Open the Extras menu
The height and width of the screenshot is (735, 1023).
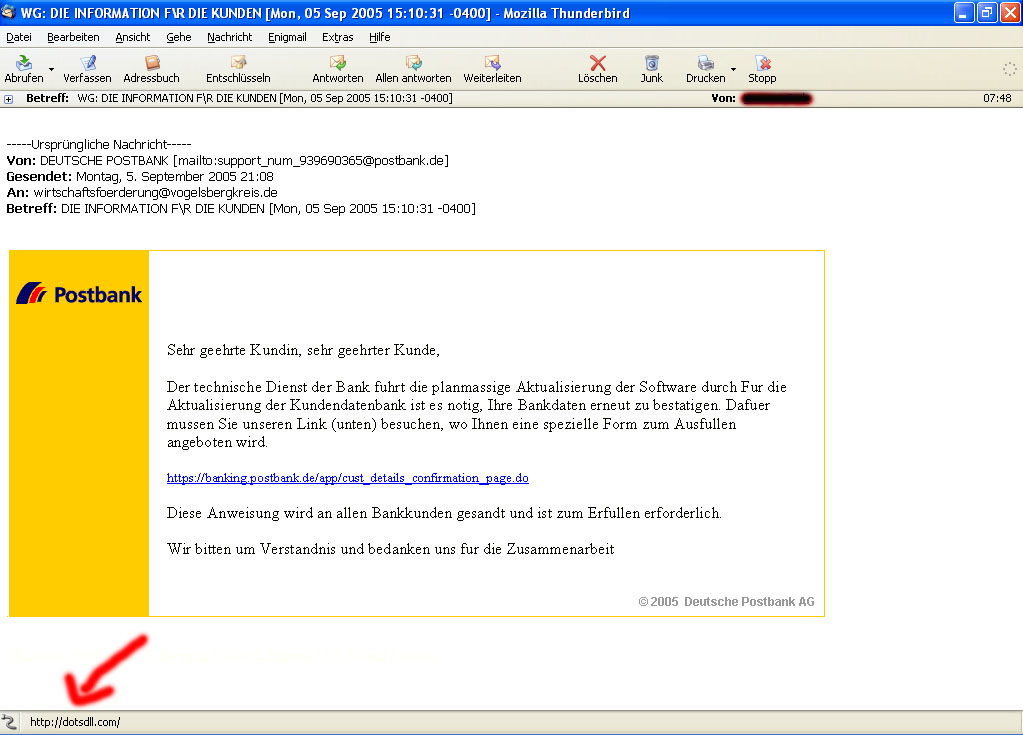(x=337, y=37)
